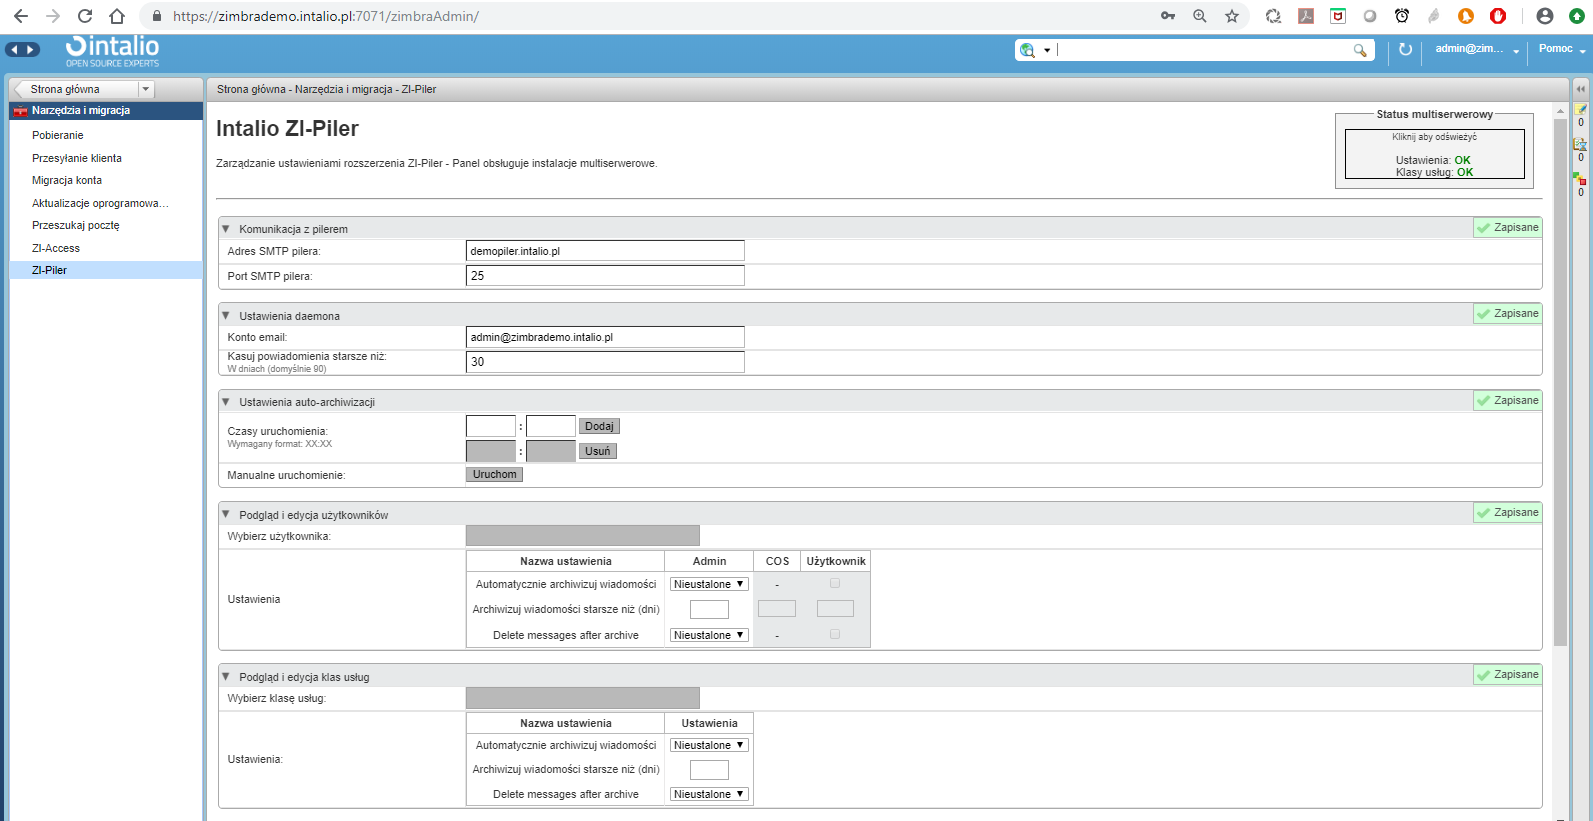
Task: Toggle user checkbox for Delete messages after archive
Action: pyautogui.click(x=835, y=634)
